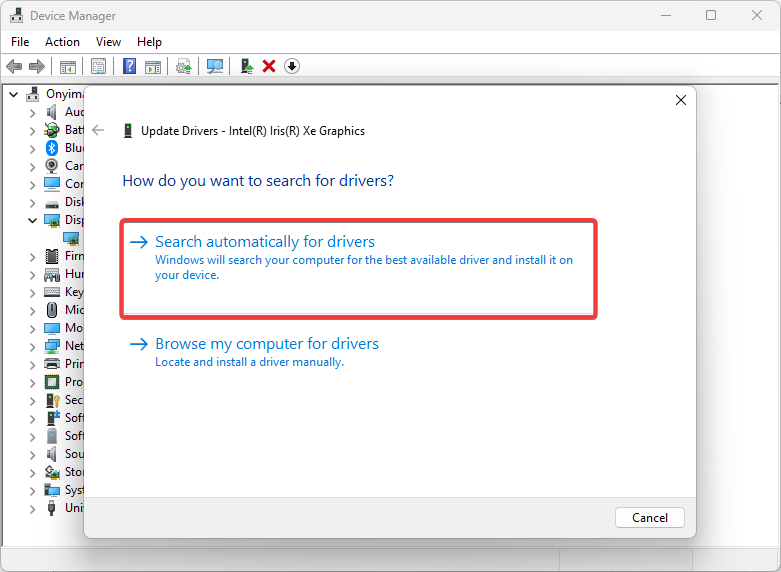The height and width of the screenshot is (572, 781).
Task: Open the View menu
Action: click(x=108, y=42)
